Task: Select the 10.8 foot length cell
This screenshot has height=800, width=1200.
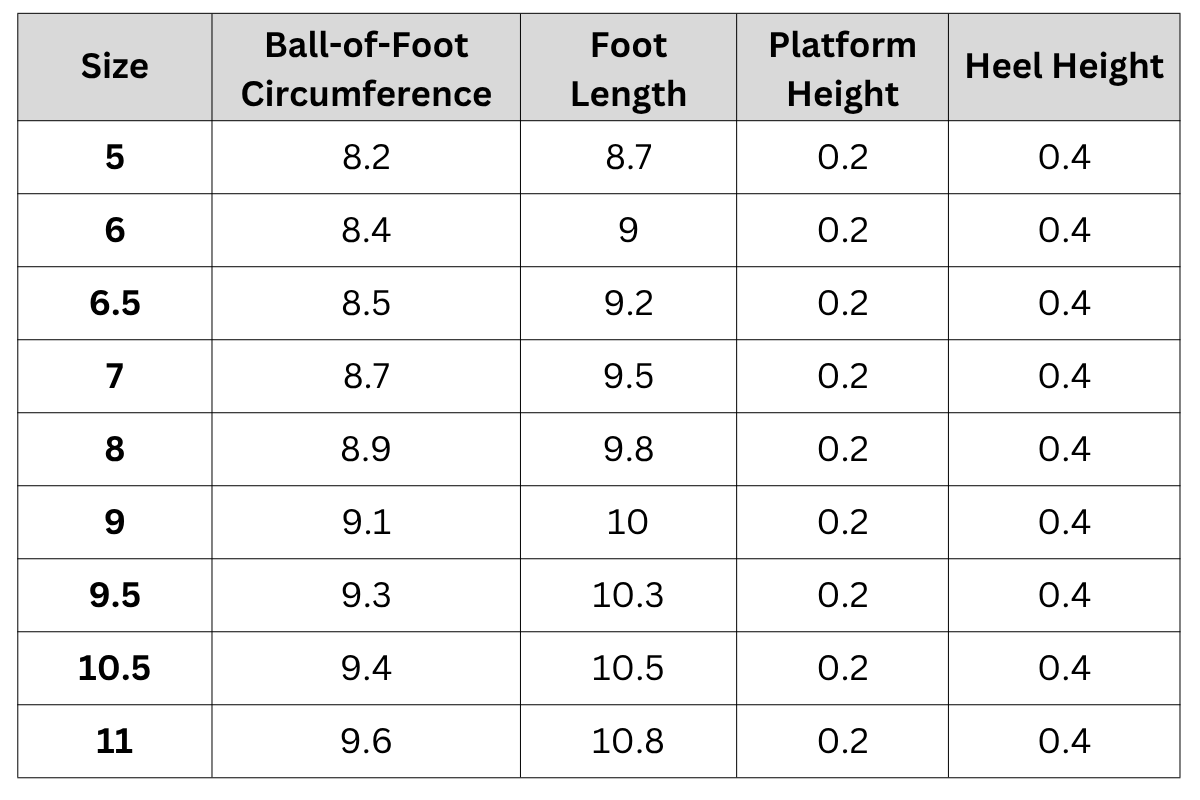Action: click(628, 741)
